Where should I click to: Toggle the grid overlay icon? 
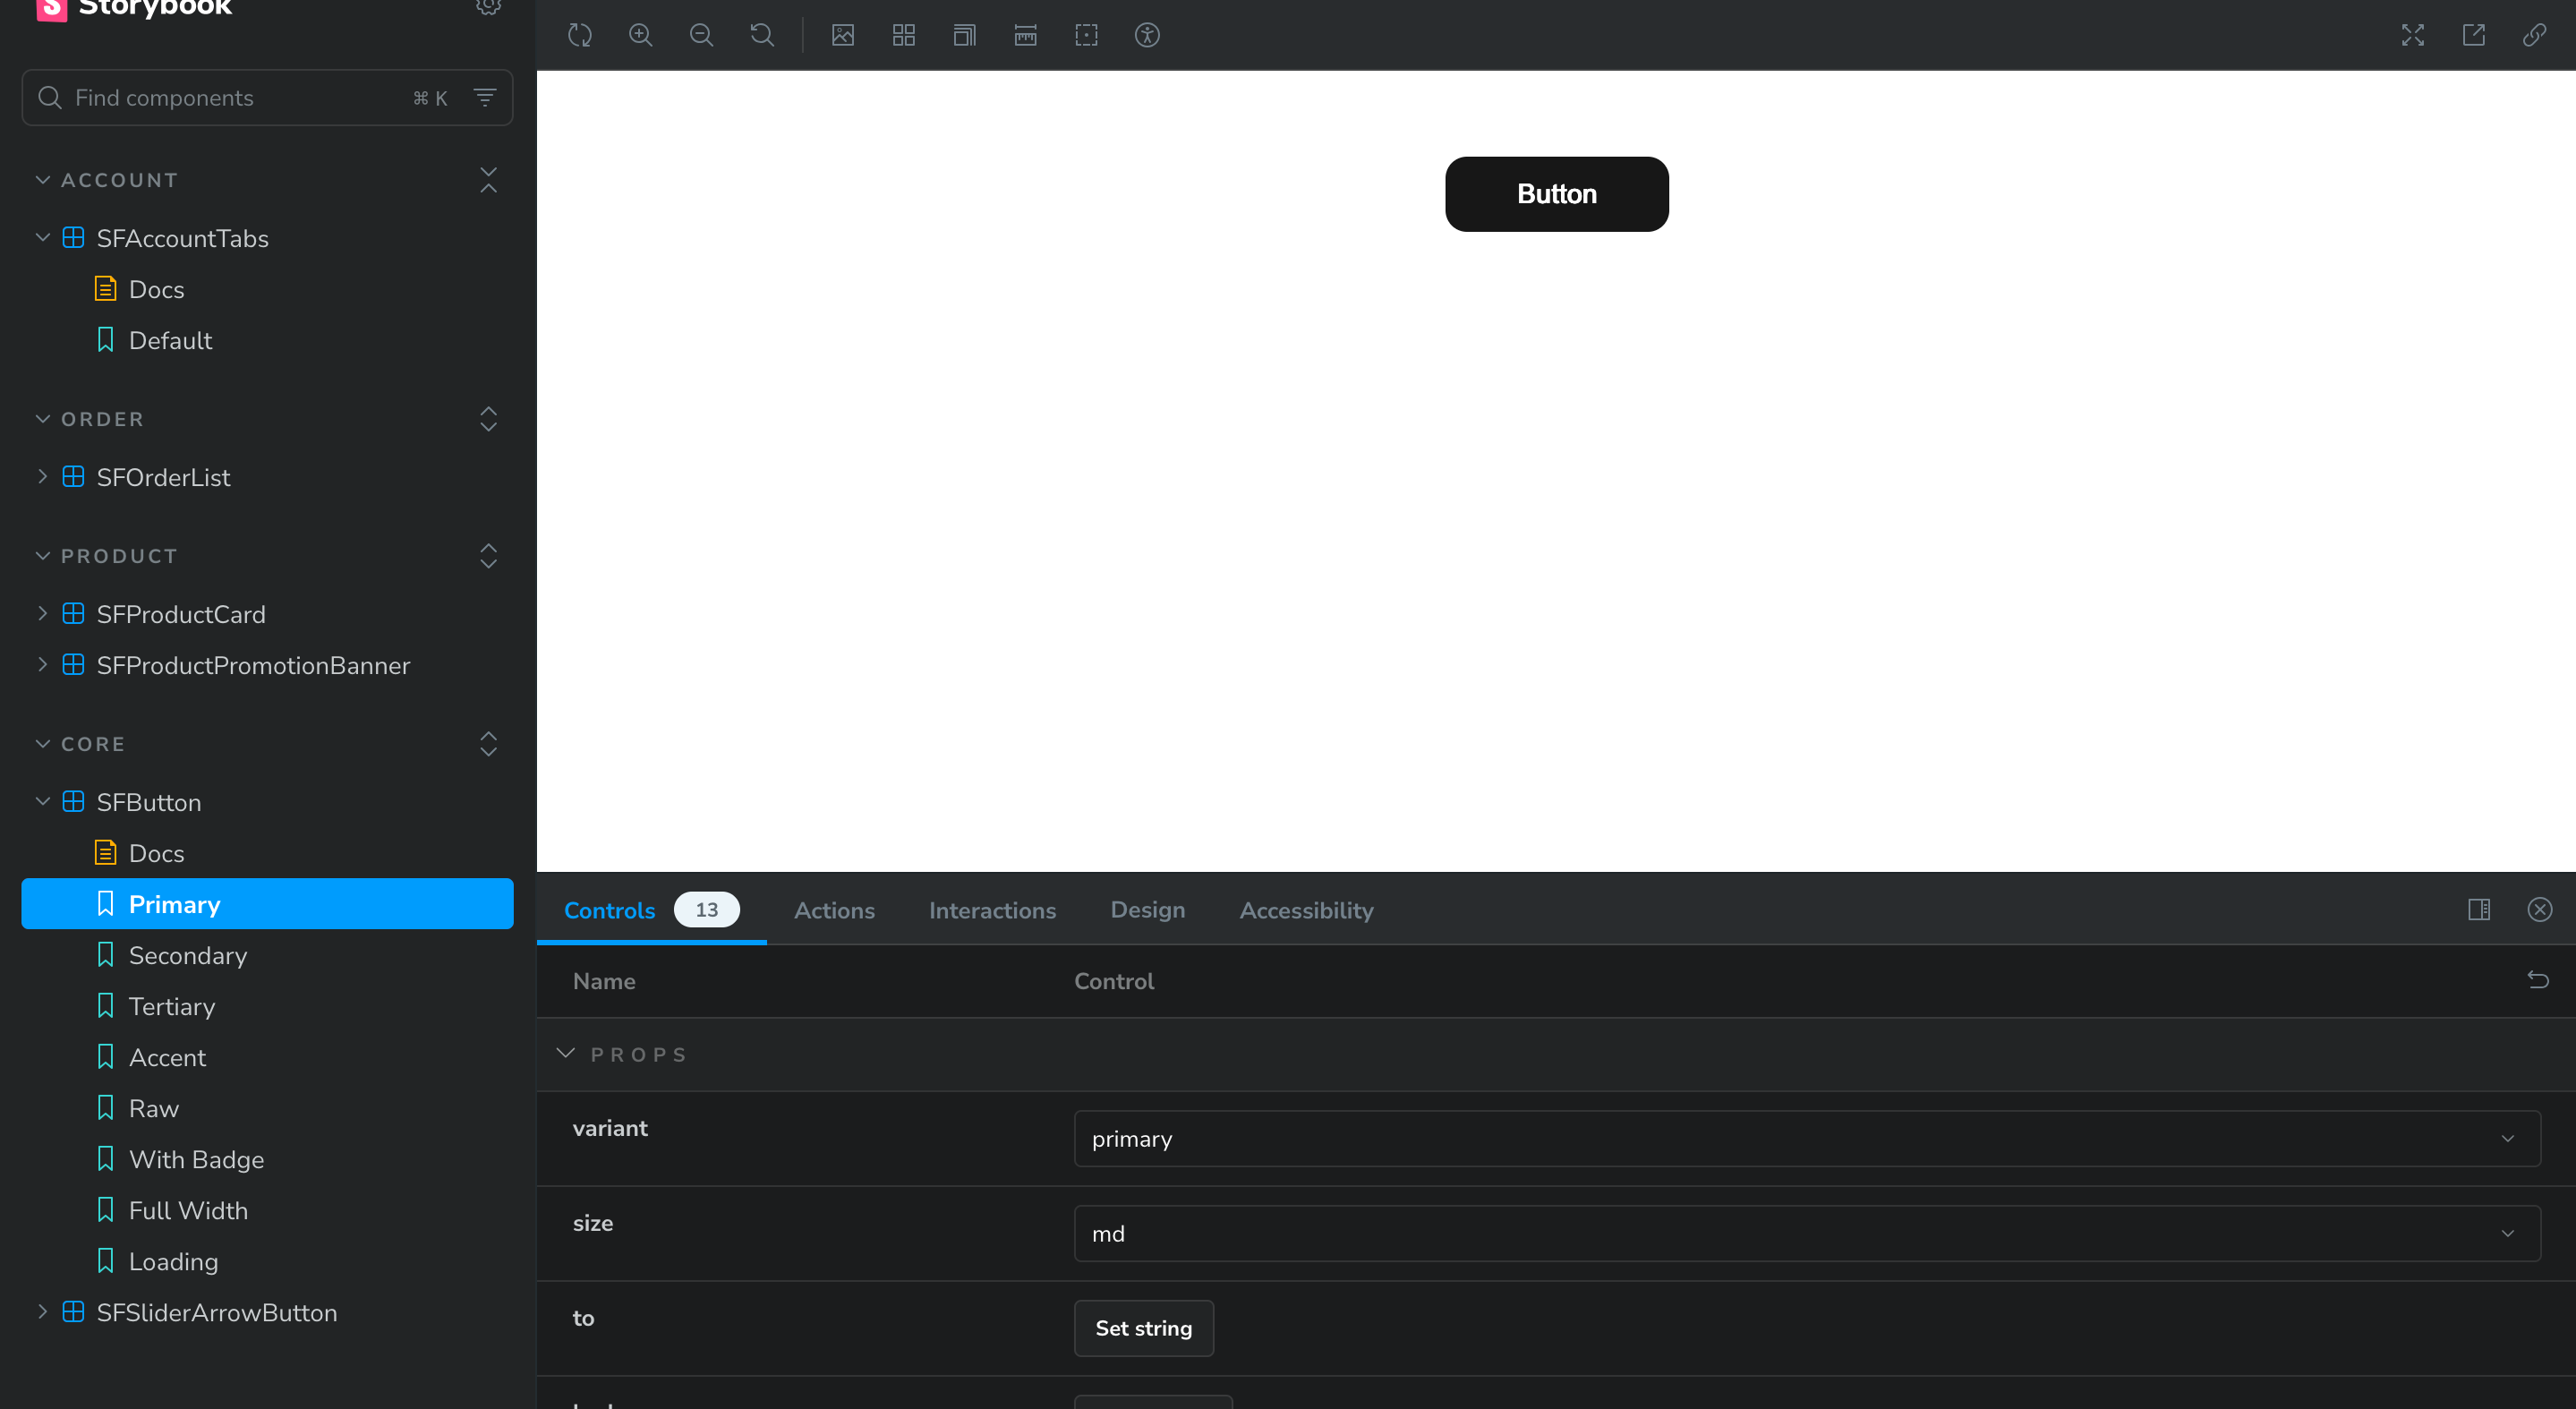point(904,35)
